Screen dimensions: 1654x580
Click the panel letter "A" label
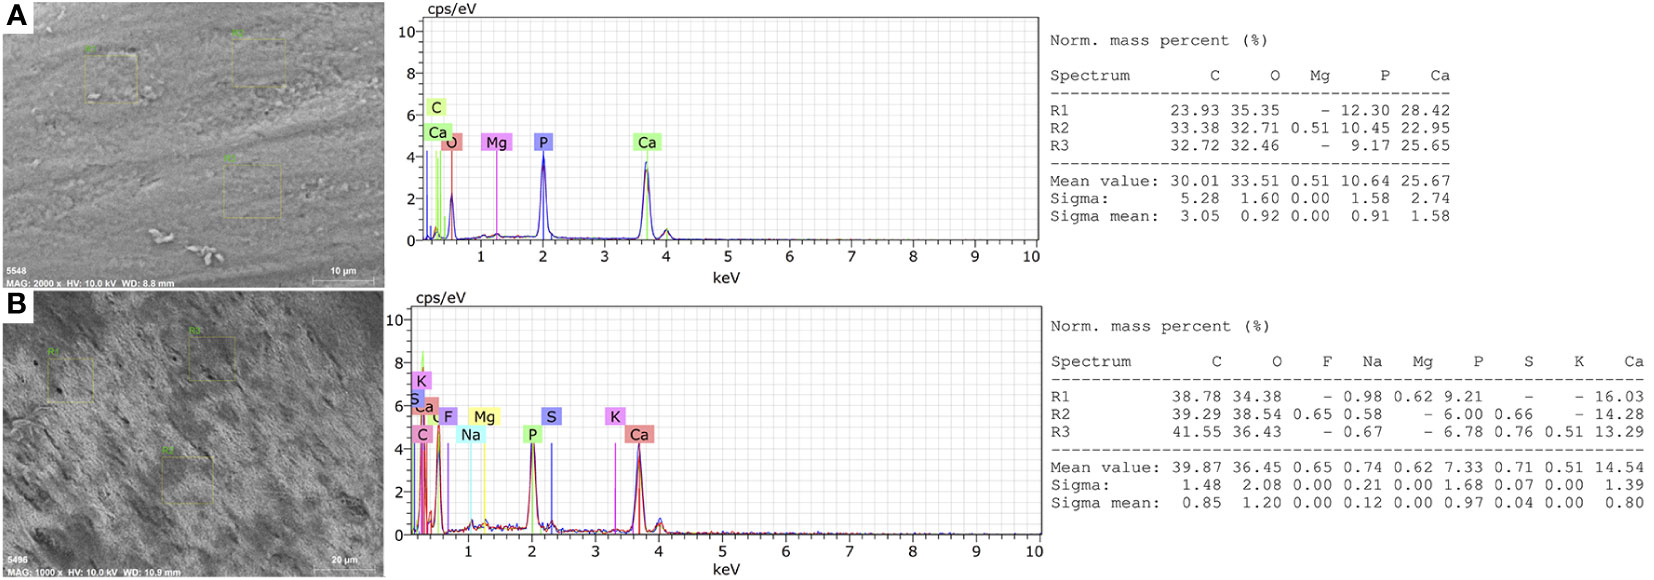point(17,17)
